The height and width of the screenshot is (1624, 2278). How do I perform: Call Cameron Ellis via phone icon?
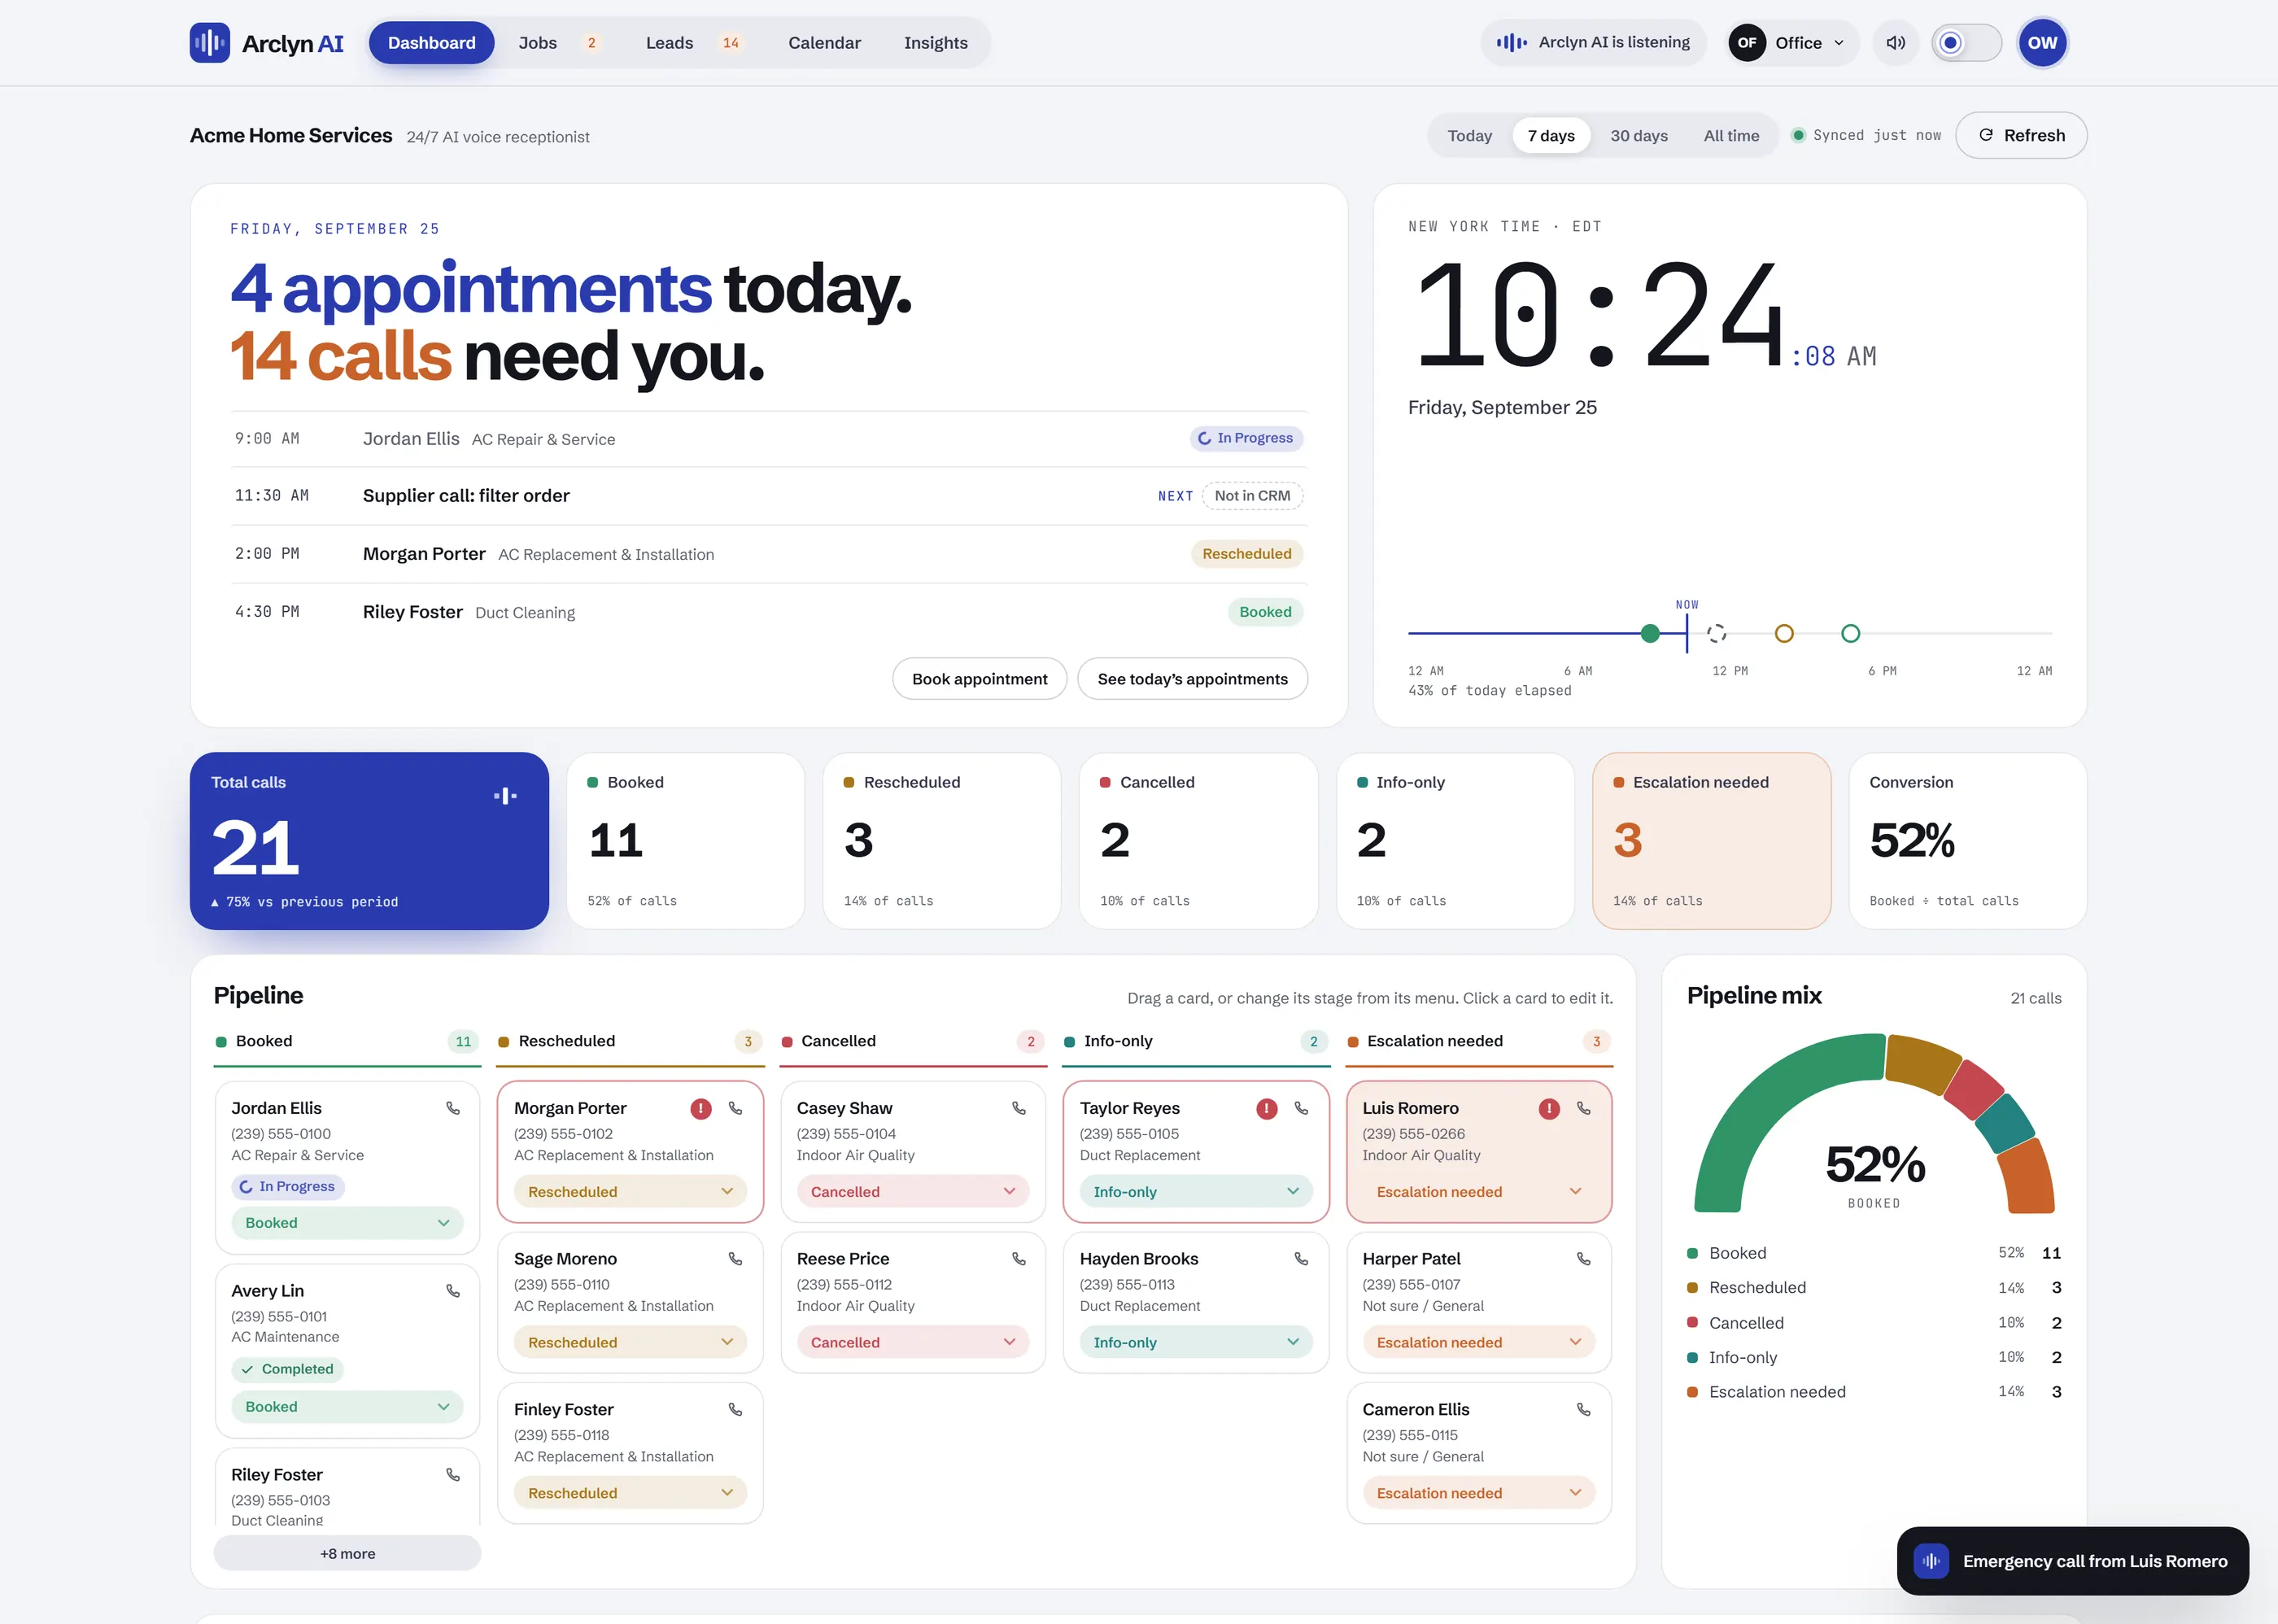point(1584,1409)
